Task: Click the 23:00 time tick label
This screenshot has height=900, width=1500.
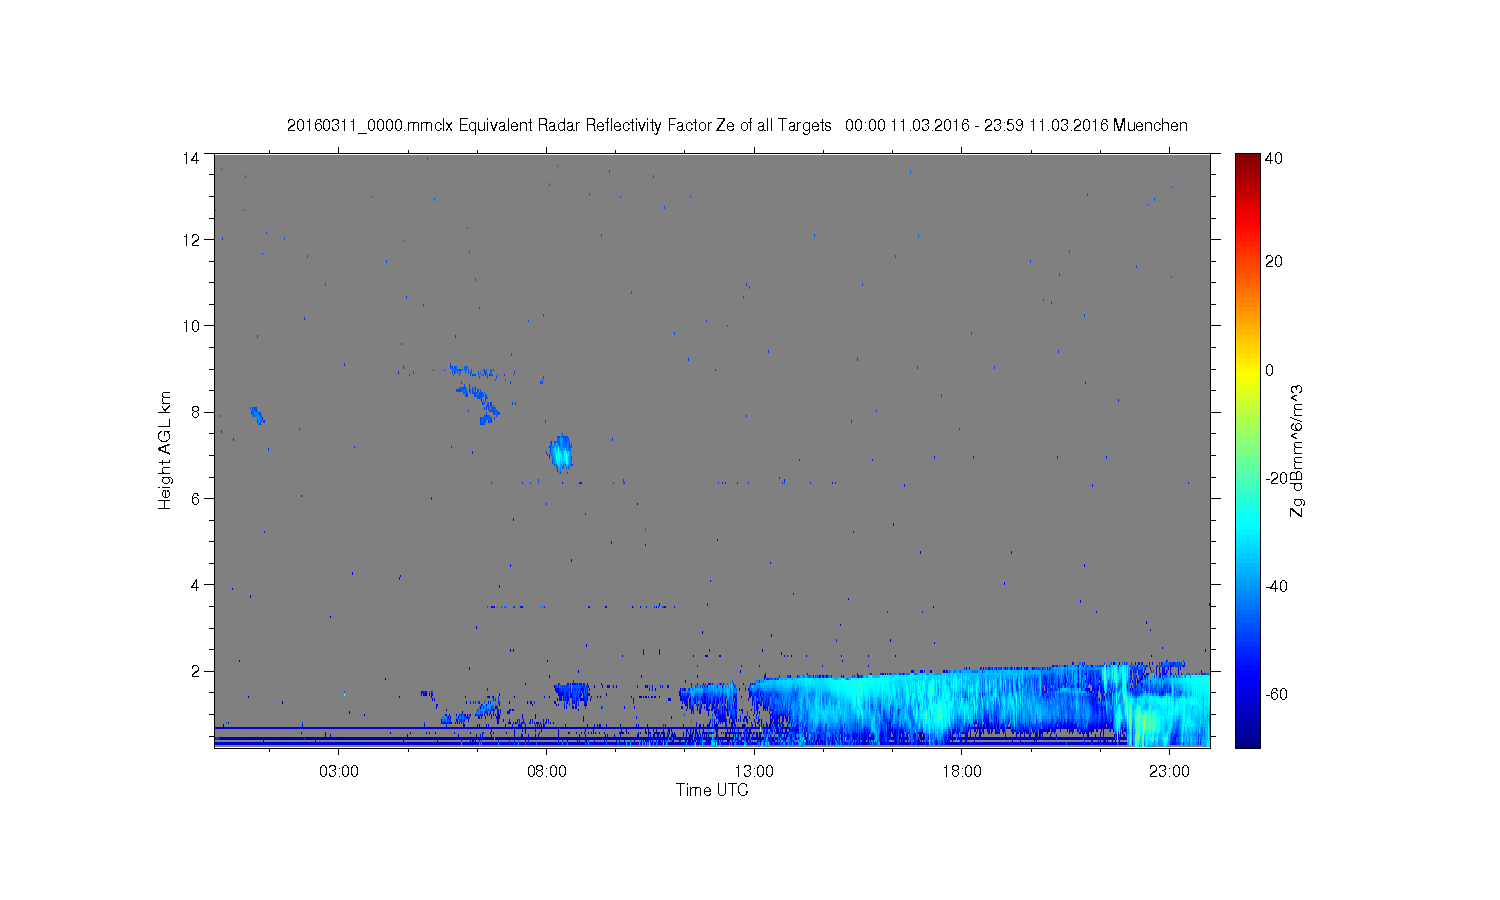Action: pos(1169,772)
